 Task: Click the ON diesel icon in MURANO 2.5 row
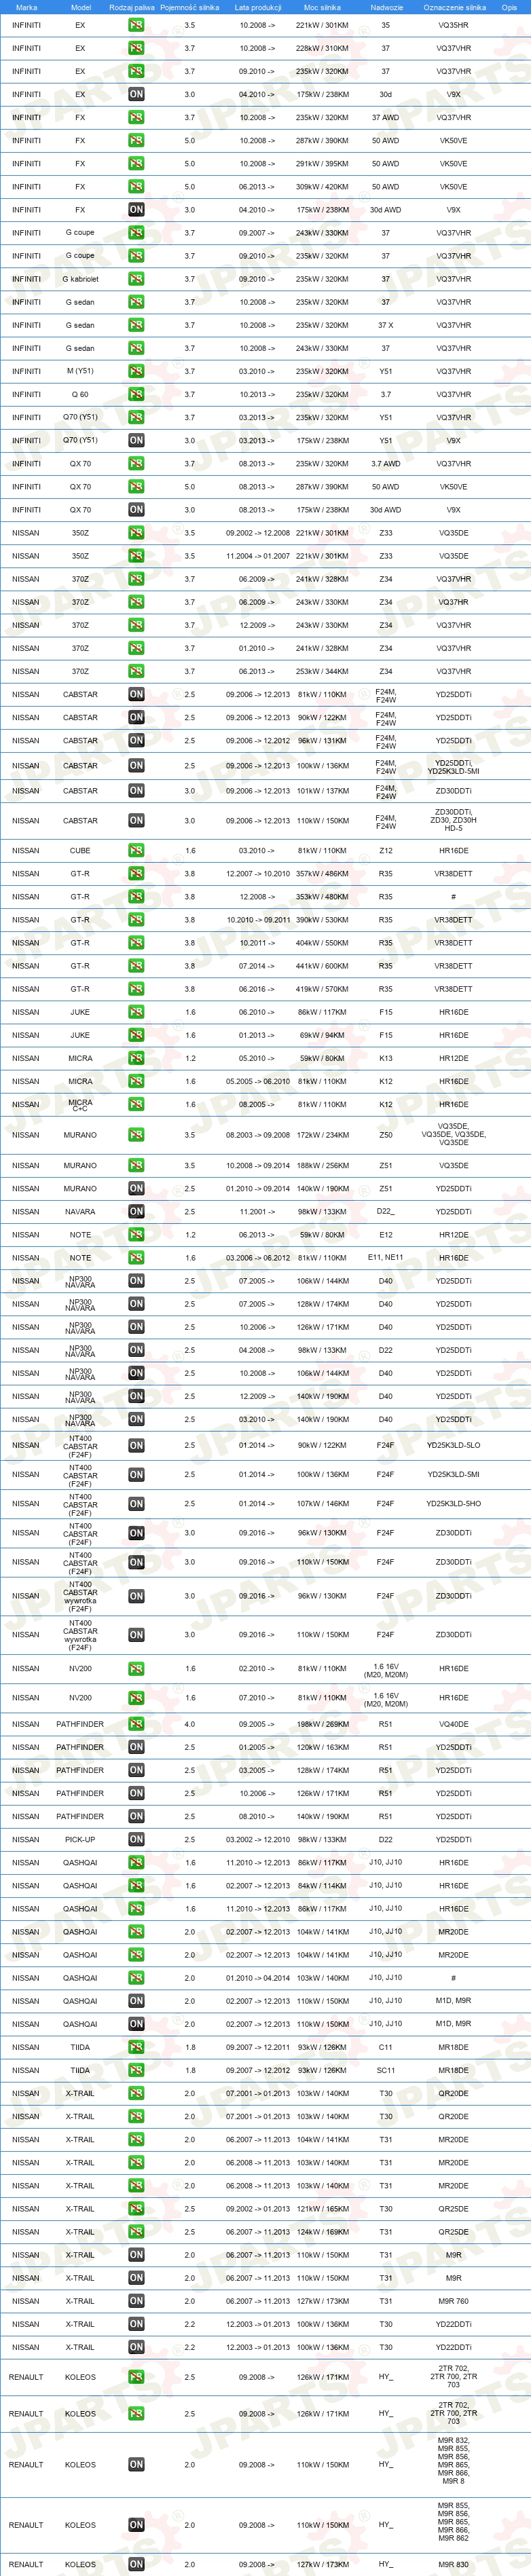(x=136, y=1189)
